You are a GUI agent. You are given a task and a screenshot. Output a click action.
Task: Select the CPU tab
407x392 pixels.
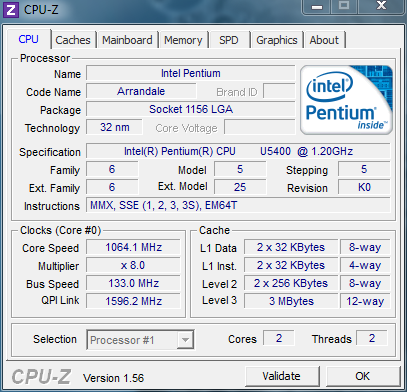[x=29, y=39]
